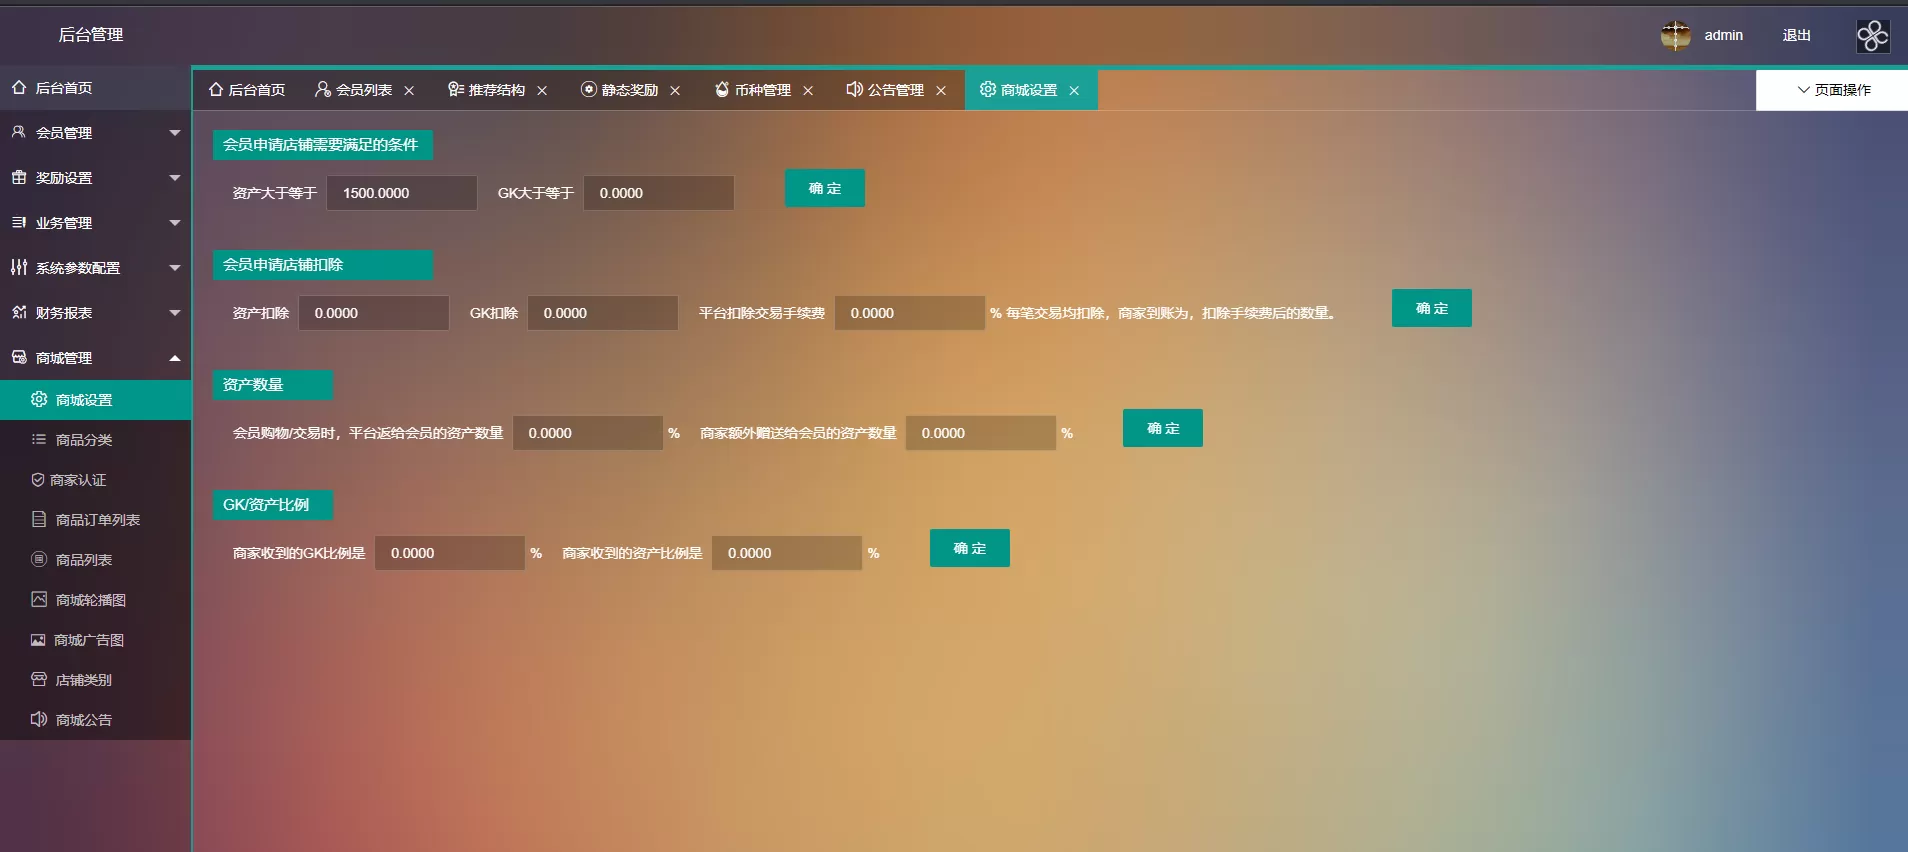Click the GK大于等于 input field
1908x852 pixels.
(659, 193)
